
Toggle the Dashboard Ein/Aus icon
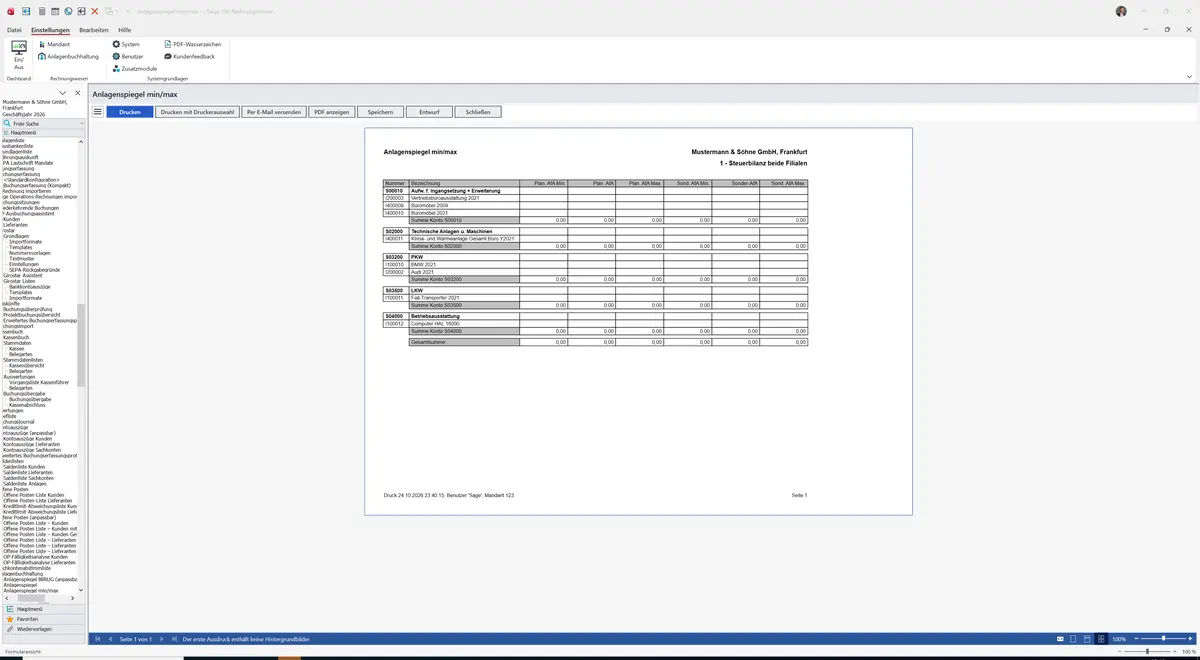pos(19,54)
